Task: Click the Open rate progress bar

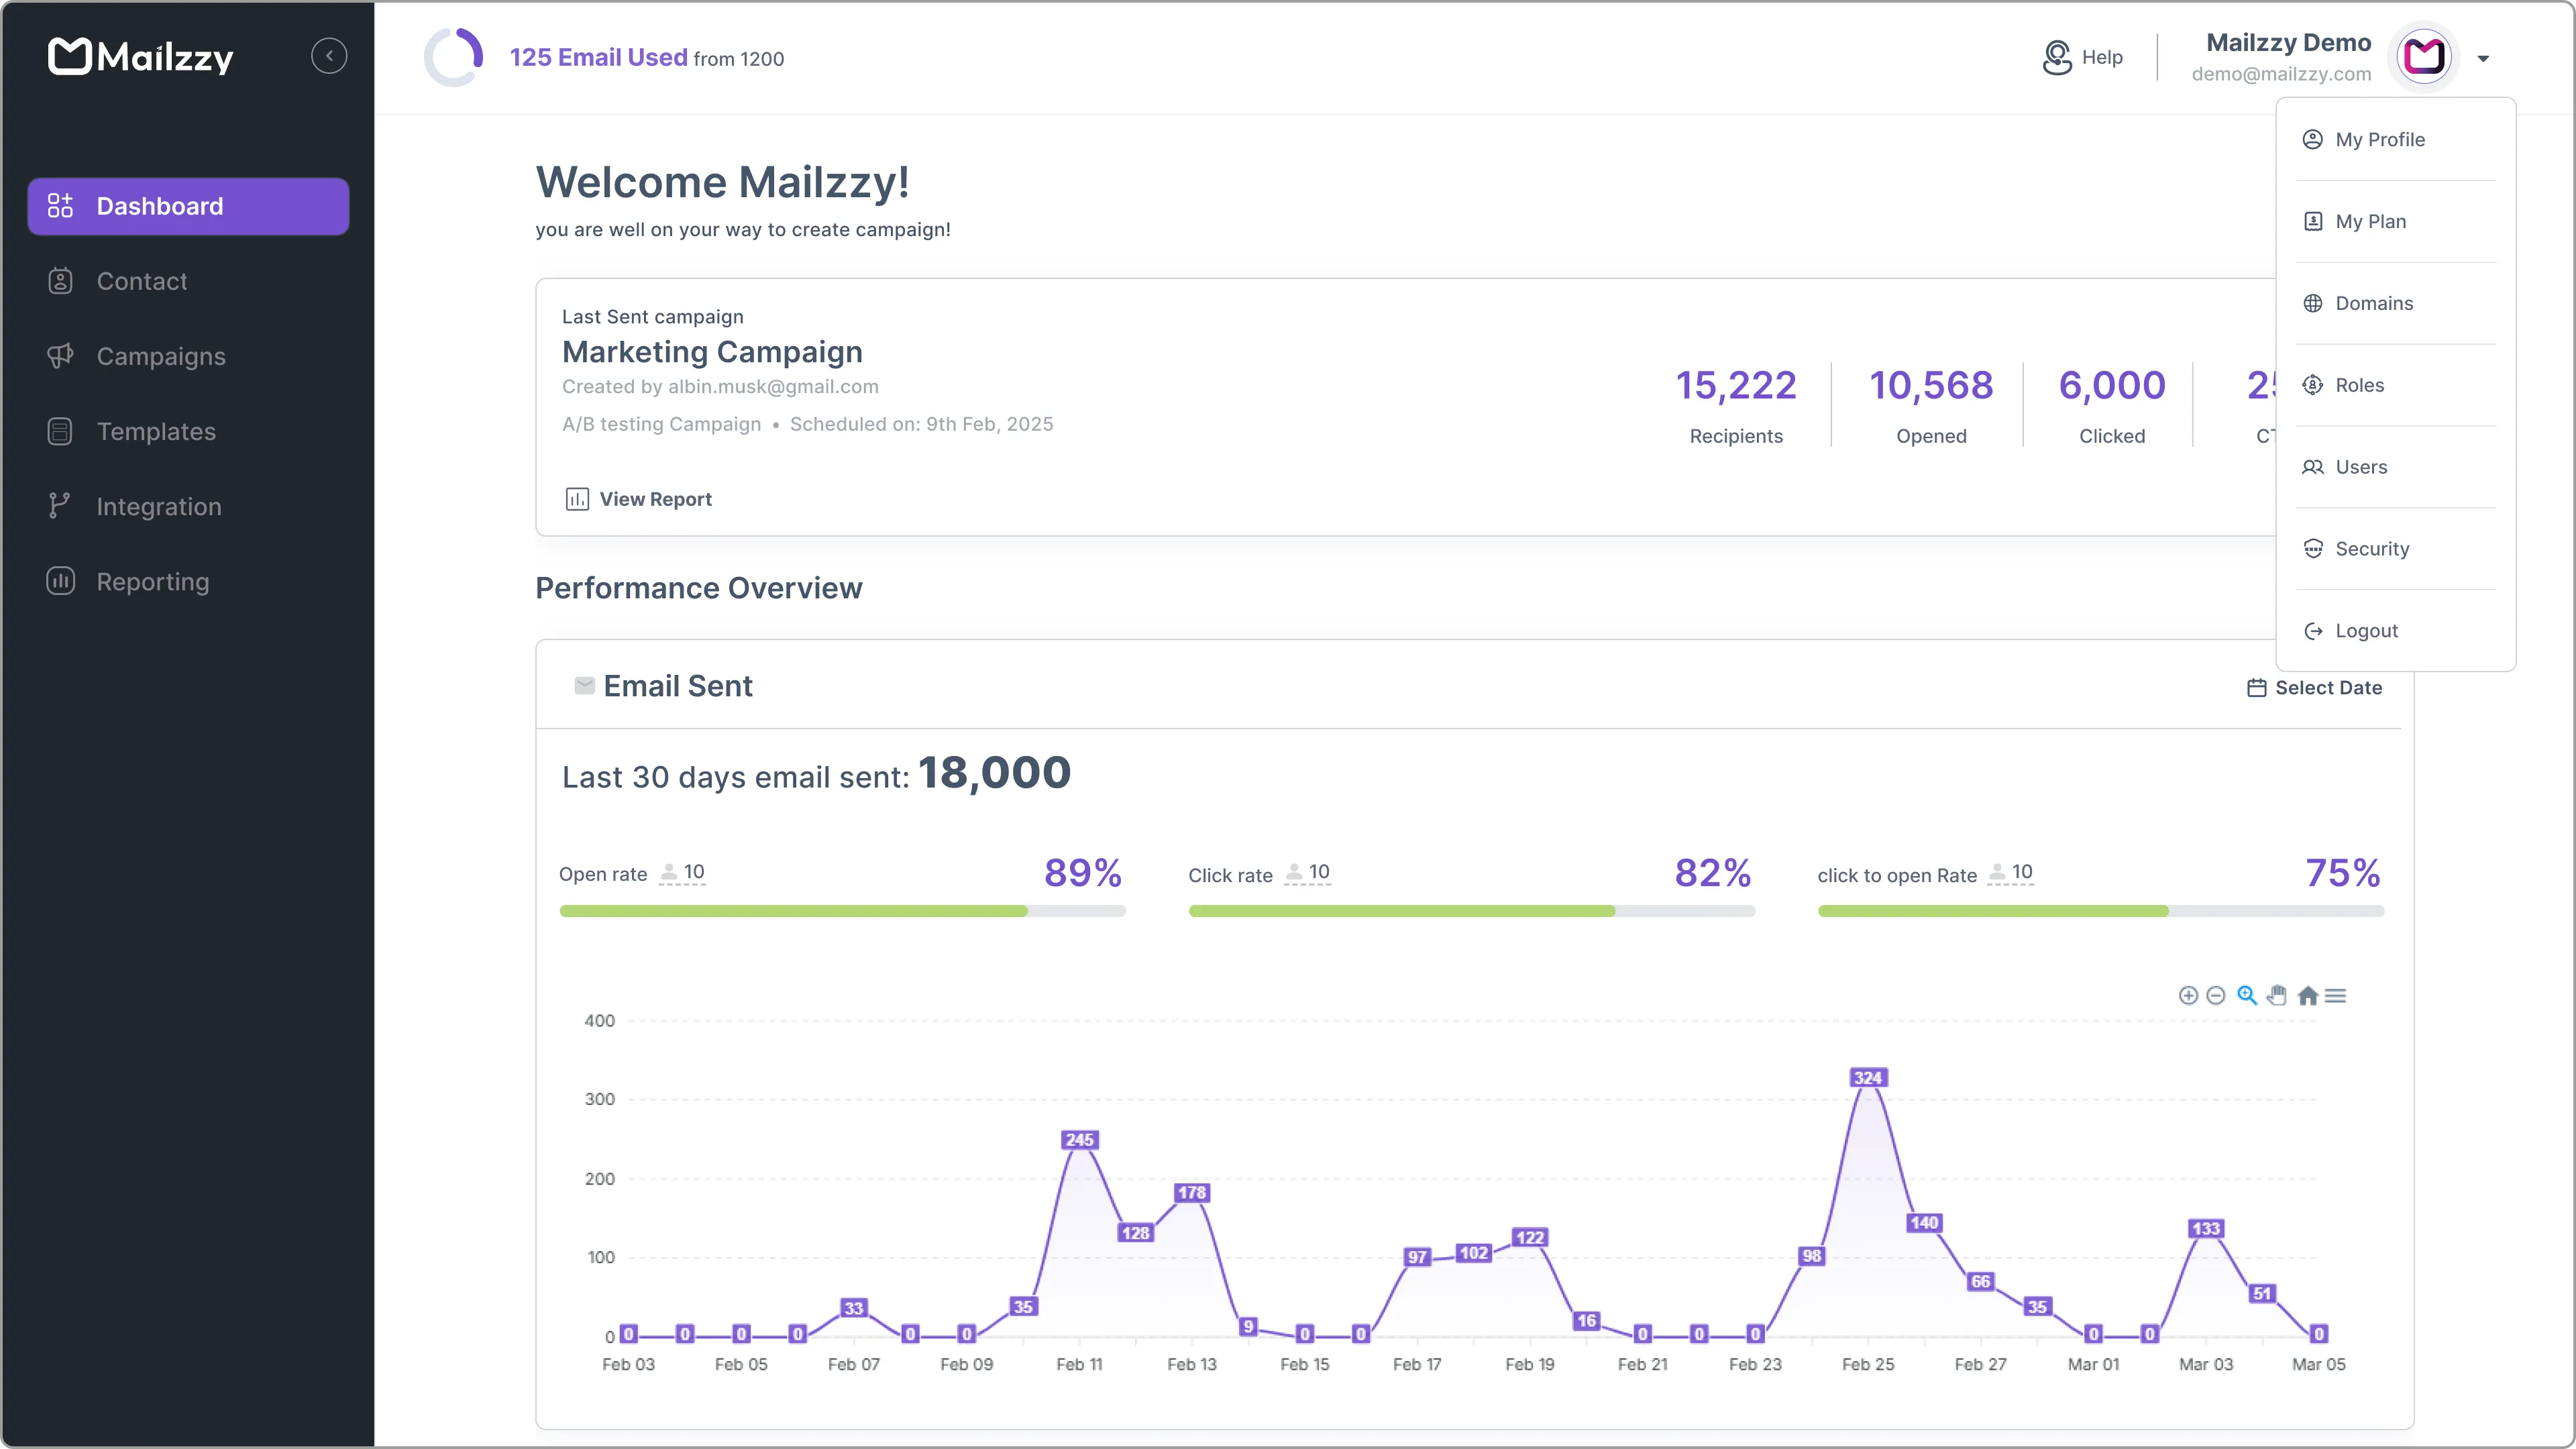Action: tap(843, 911)
